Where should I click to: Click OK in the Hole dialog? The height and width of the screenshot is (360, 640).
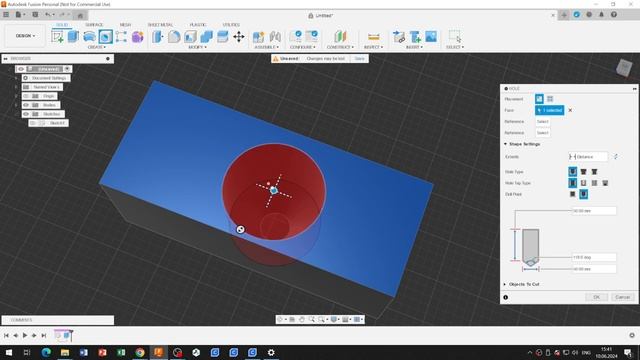click(596, 297)
